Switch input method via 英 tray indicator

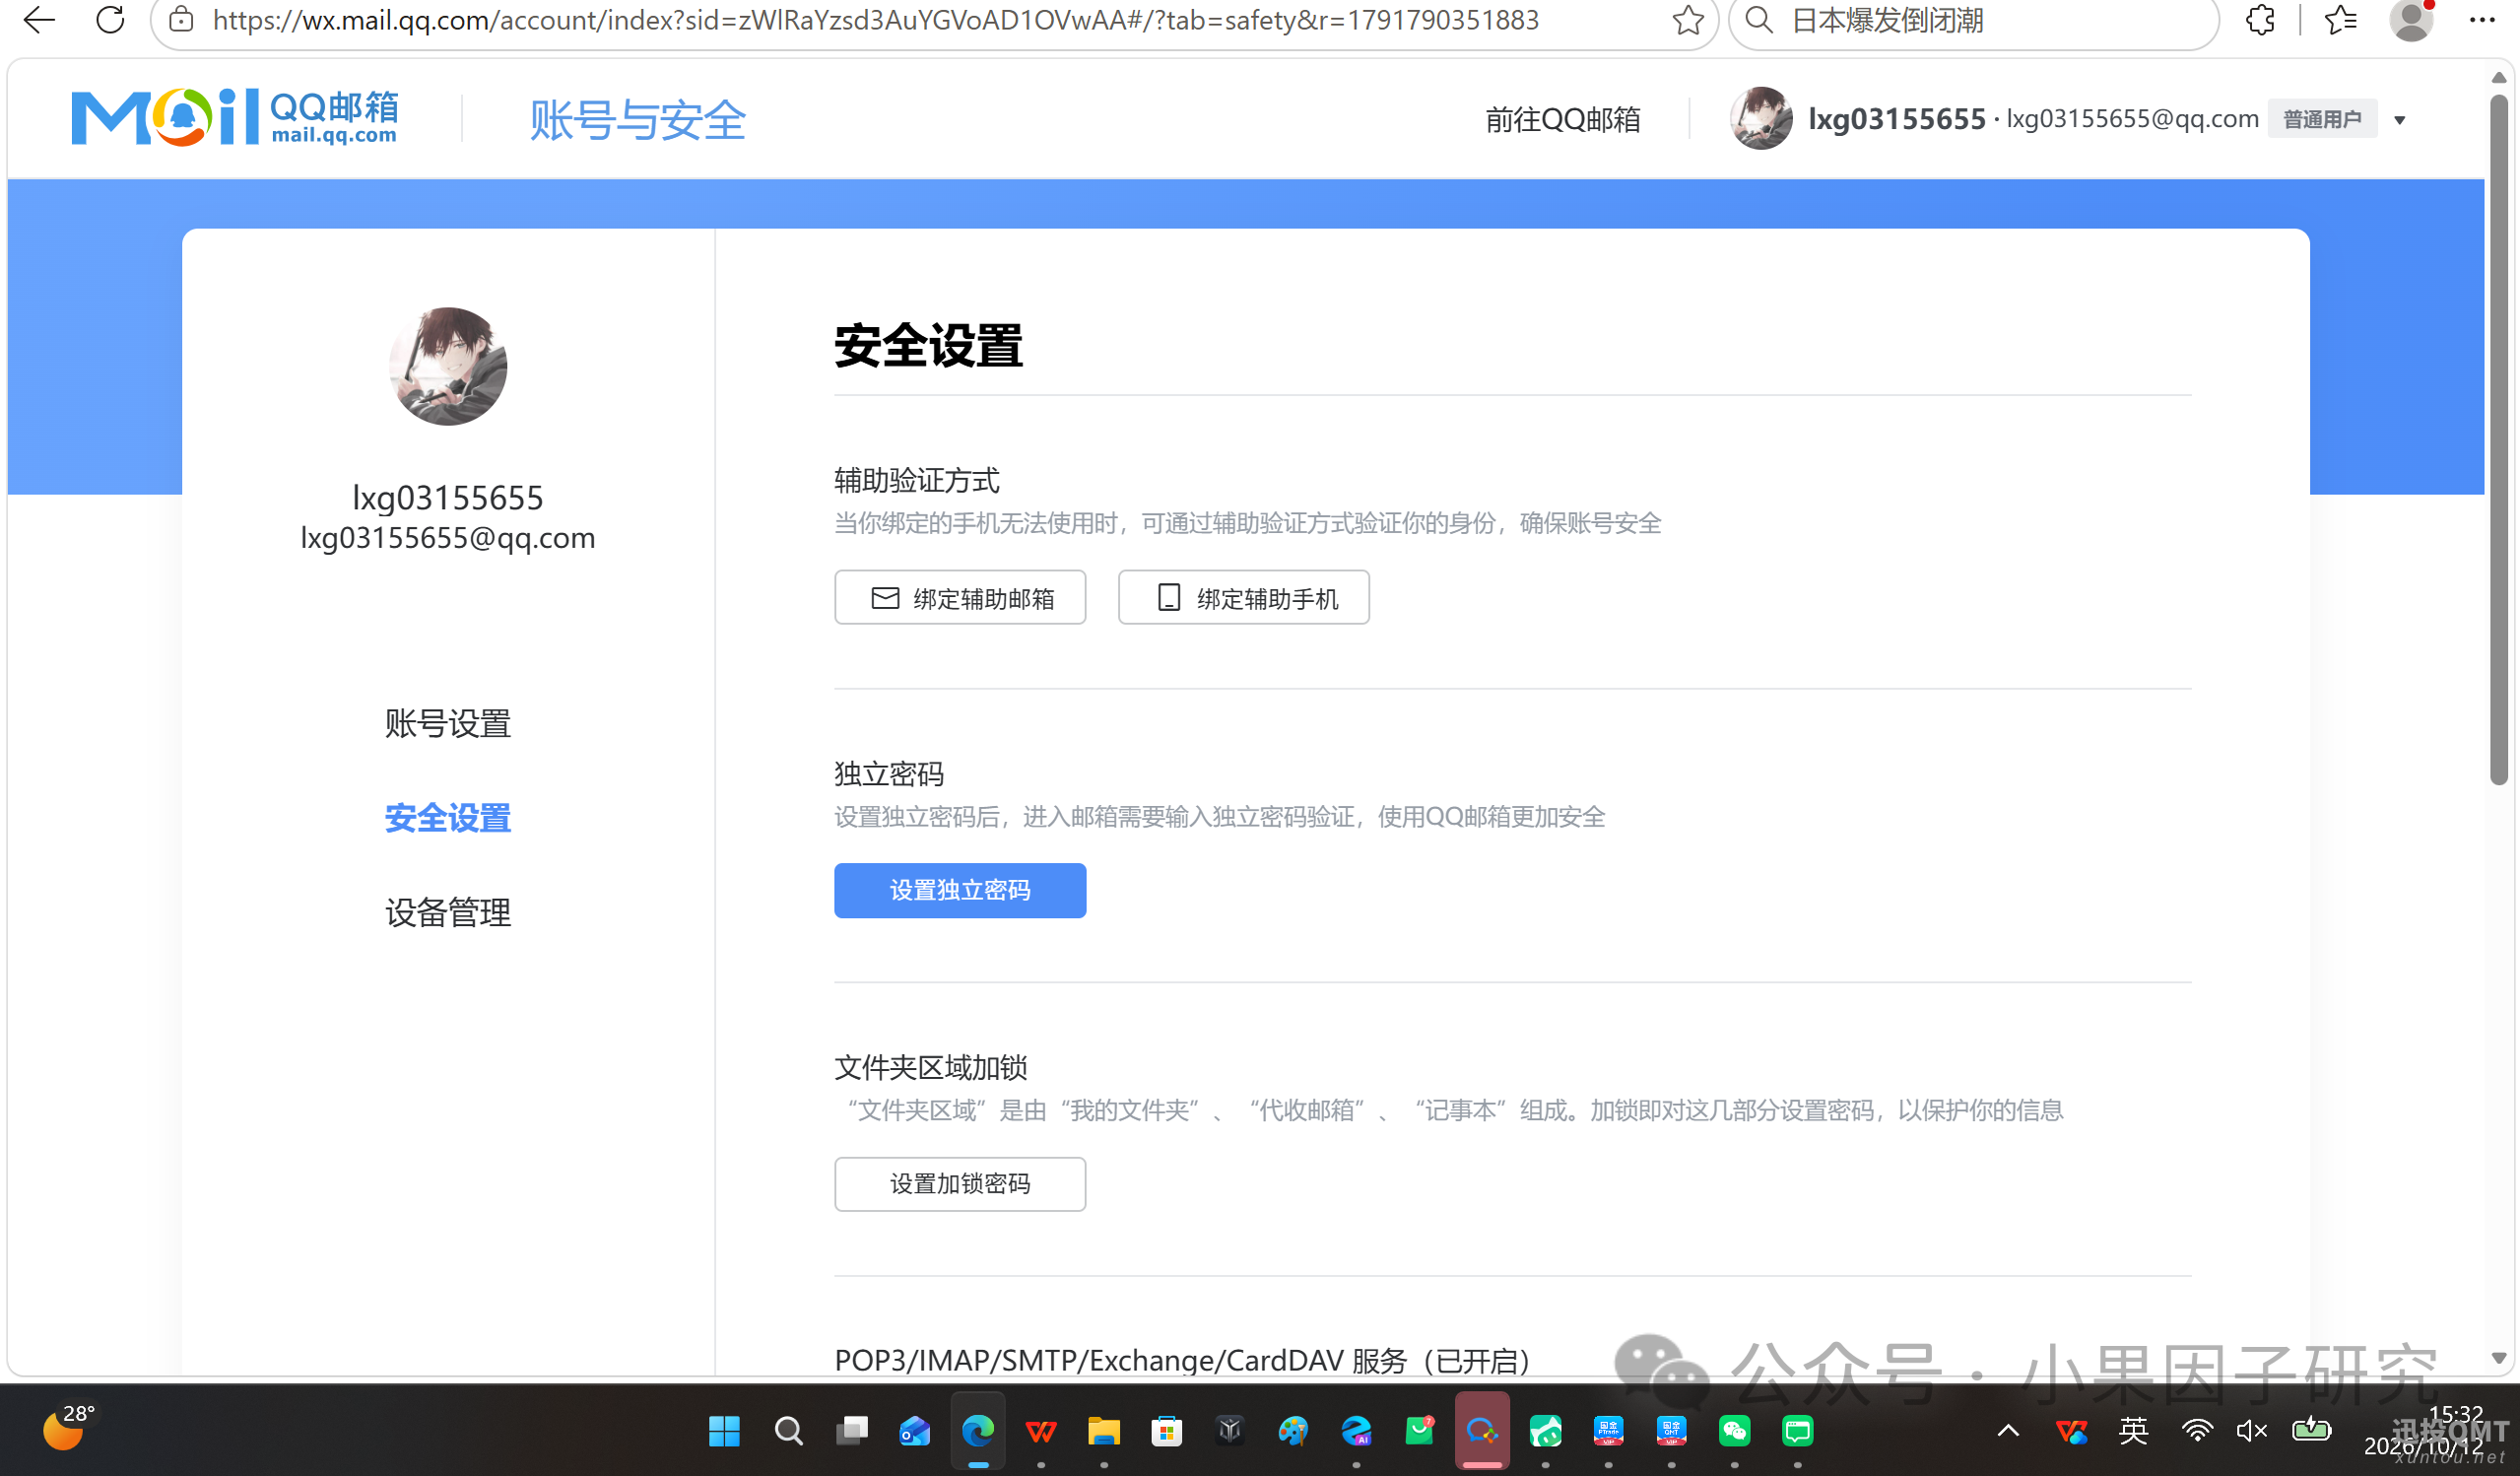tap(2133, 1431)
